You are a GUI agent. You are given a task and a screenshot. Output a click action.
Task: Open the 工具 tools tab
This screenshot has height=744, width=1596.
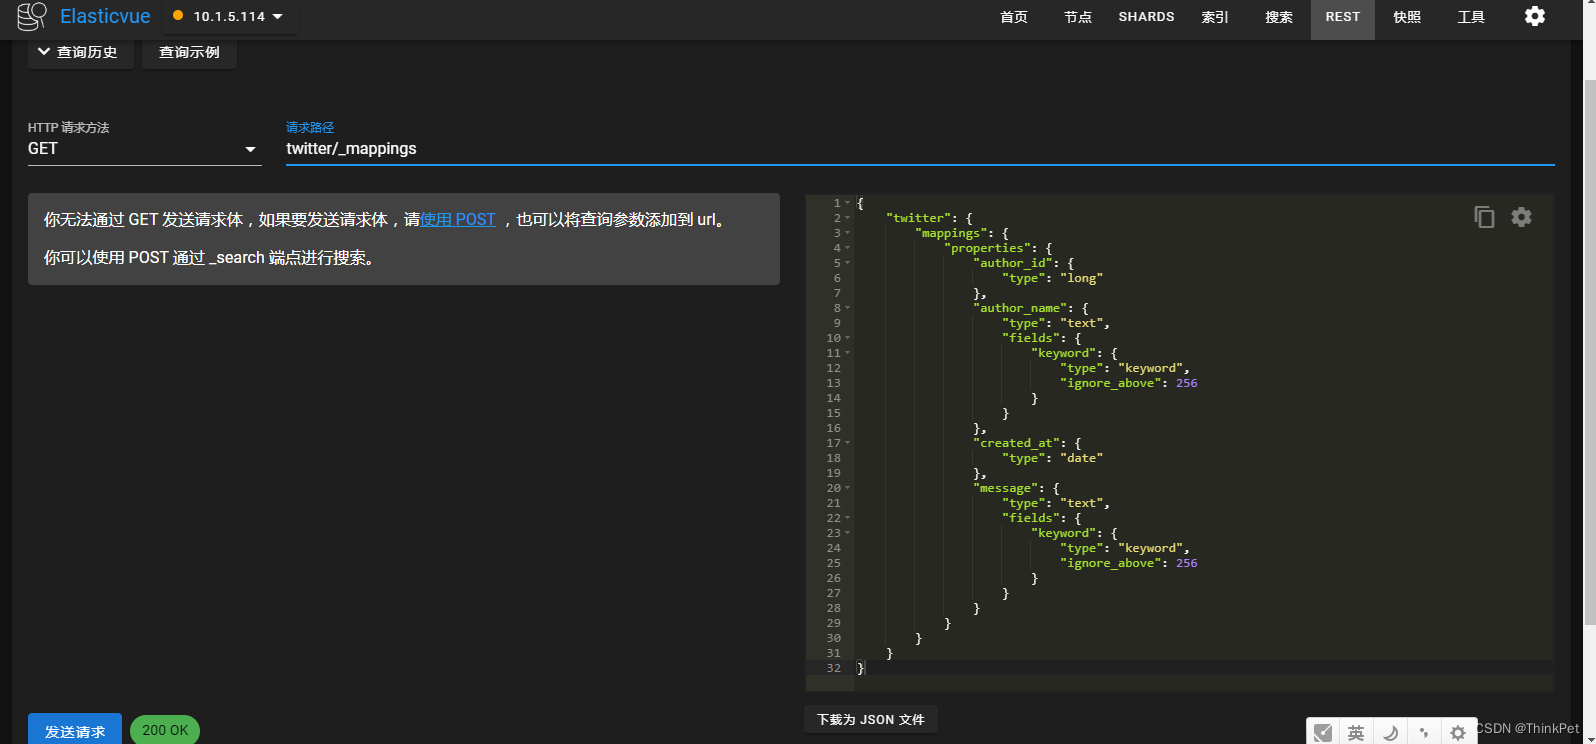pos(1471,17)
